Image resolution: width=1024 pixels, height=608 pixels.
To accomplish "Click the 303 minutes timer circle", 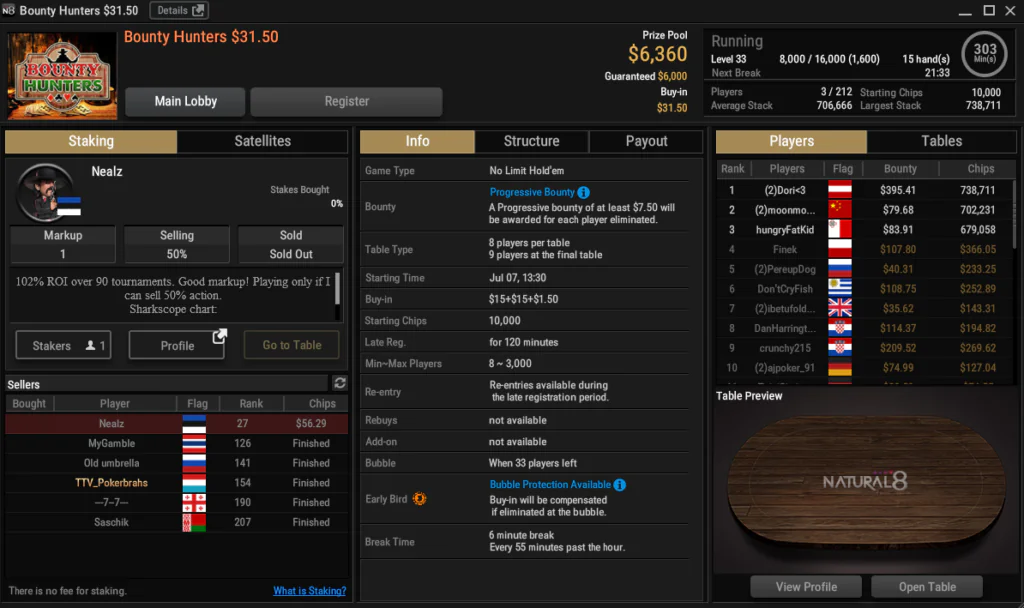I will point(984,54).
